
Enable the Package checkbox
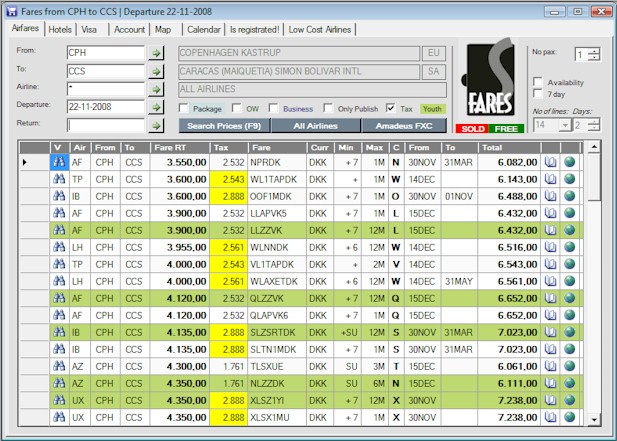click(183, 108)
